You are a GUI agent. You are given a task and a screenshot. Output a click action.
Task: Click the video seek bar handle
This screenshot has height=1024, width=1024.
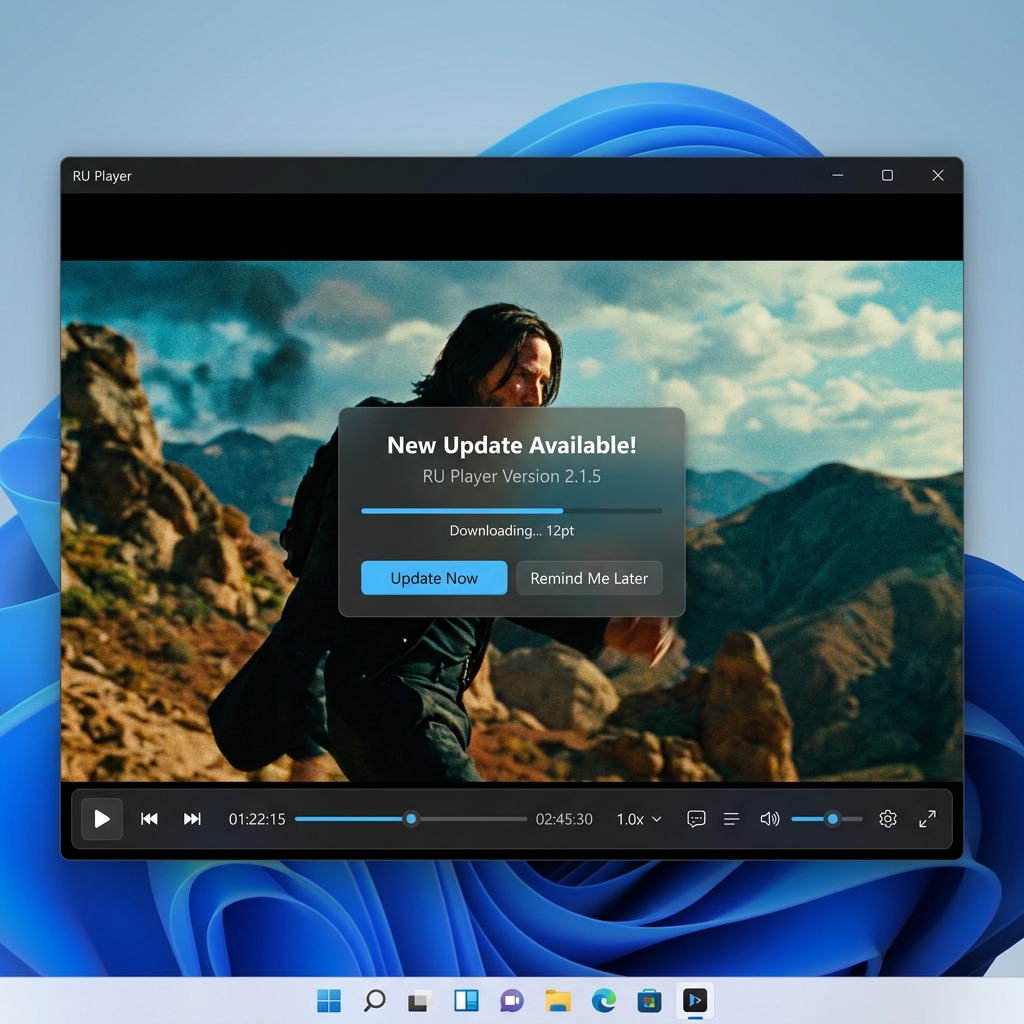pyautogui.click(x=411, y=819)
